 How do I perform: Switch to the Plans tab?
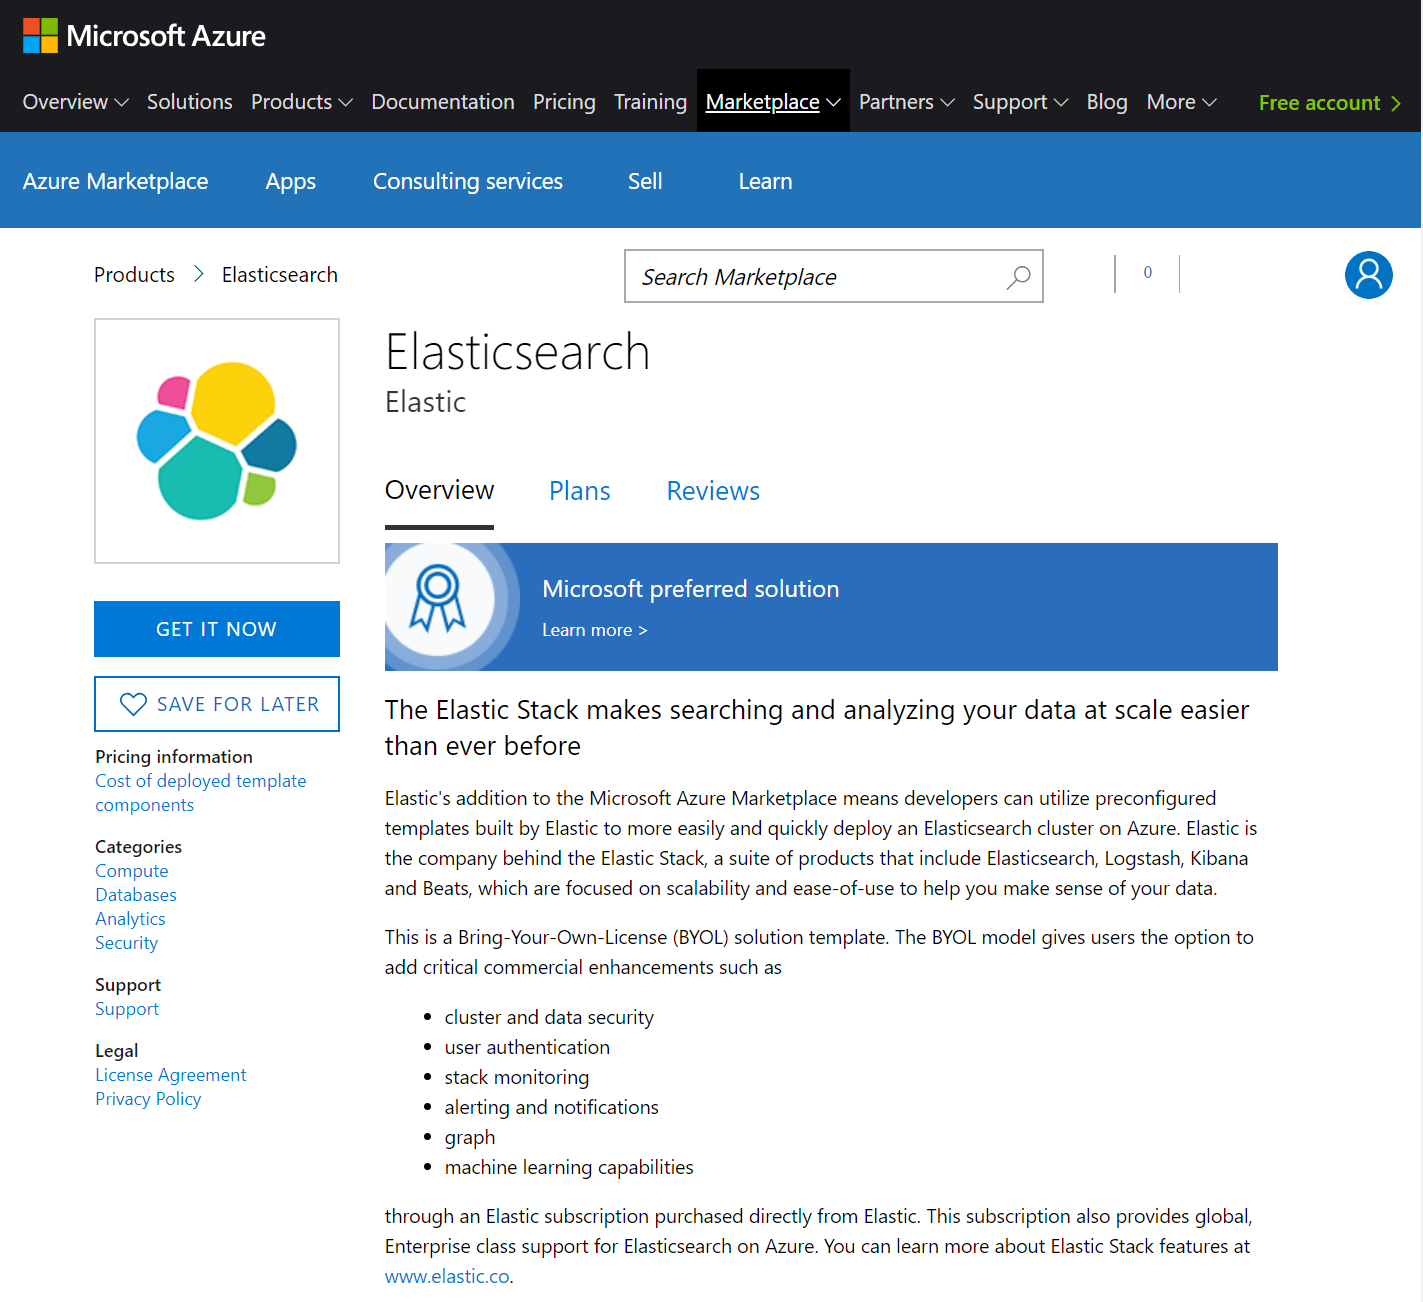579,491
